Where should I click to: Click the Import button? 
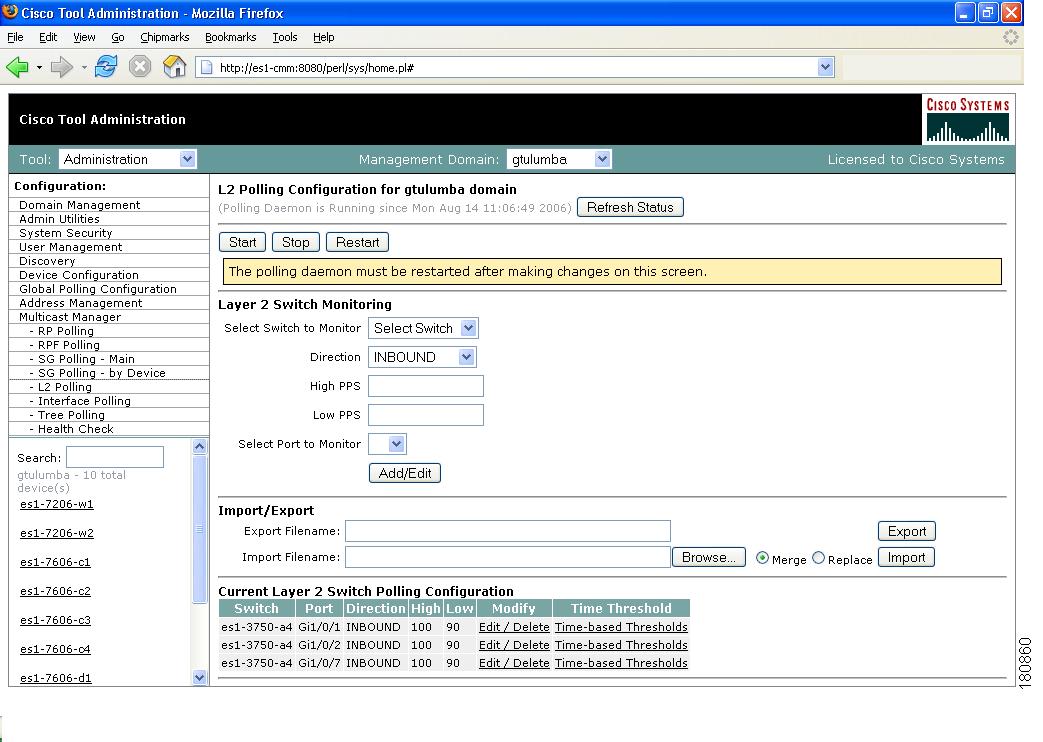[x=906, y=557]
